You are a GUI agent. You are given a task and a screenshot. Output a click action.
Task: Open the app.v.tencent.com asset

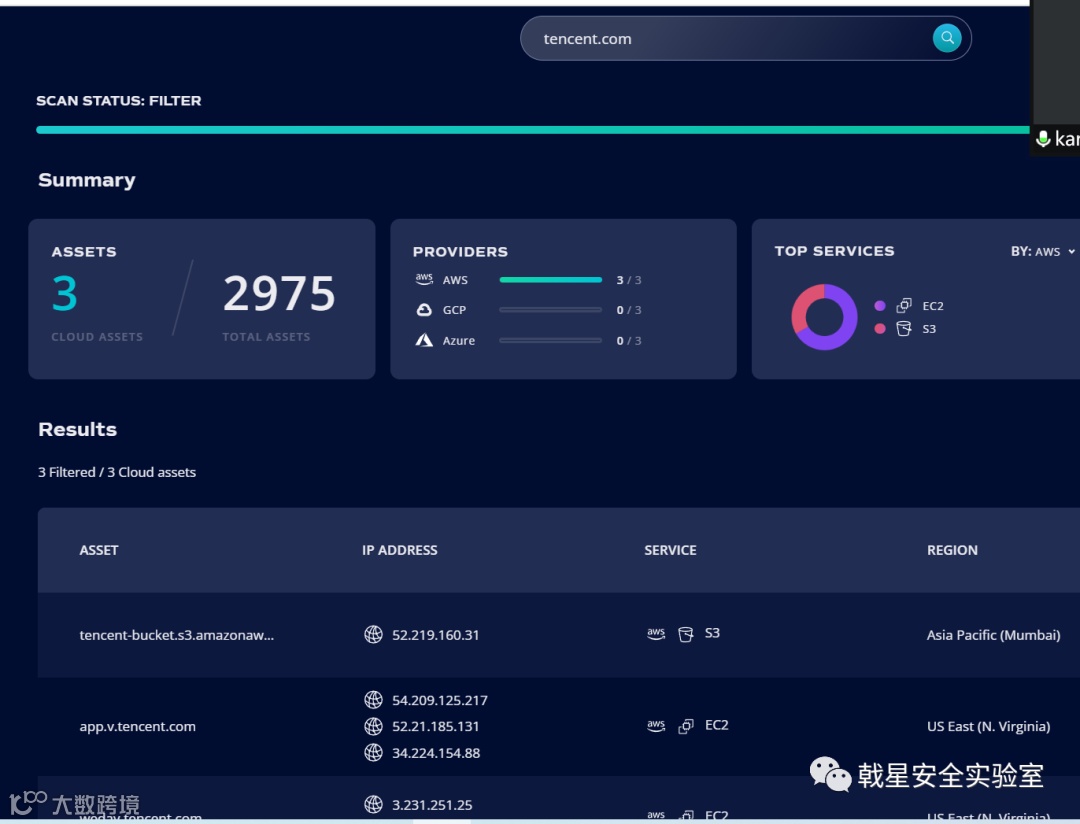click(137, 726)
